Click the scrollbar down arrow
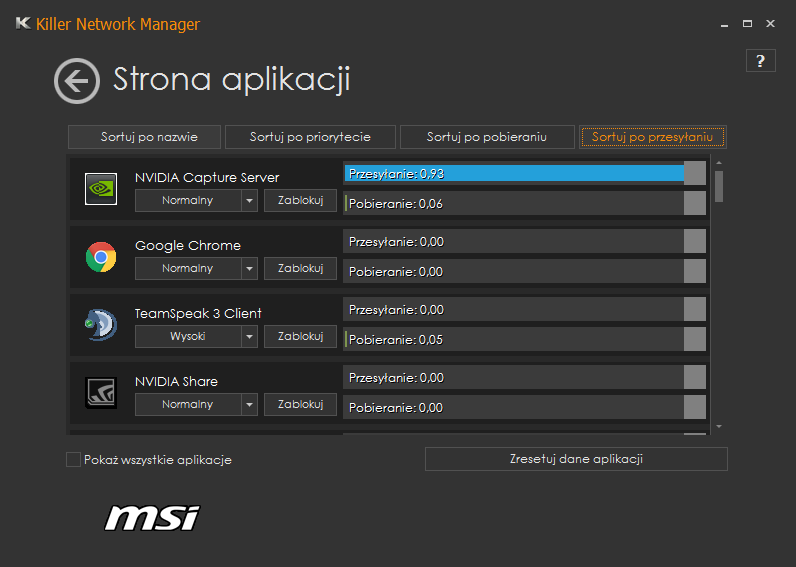This screenshot has width=796, height=567. [719, 427]
